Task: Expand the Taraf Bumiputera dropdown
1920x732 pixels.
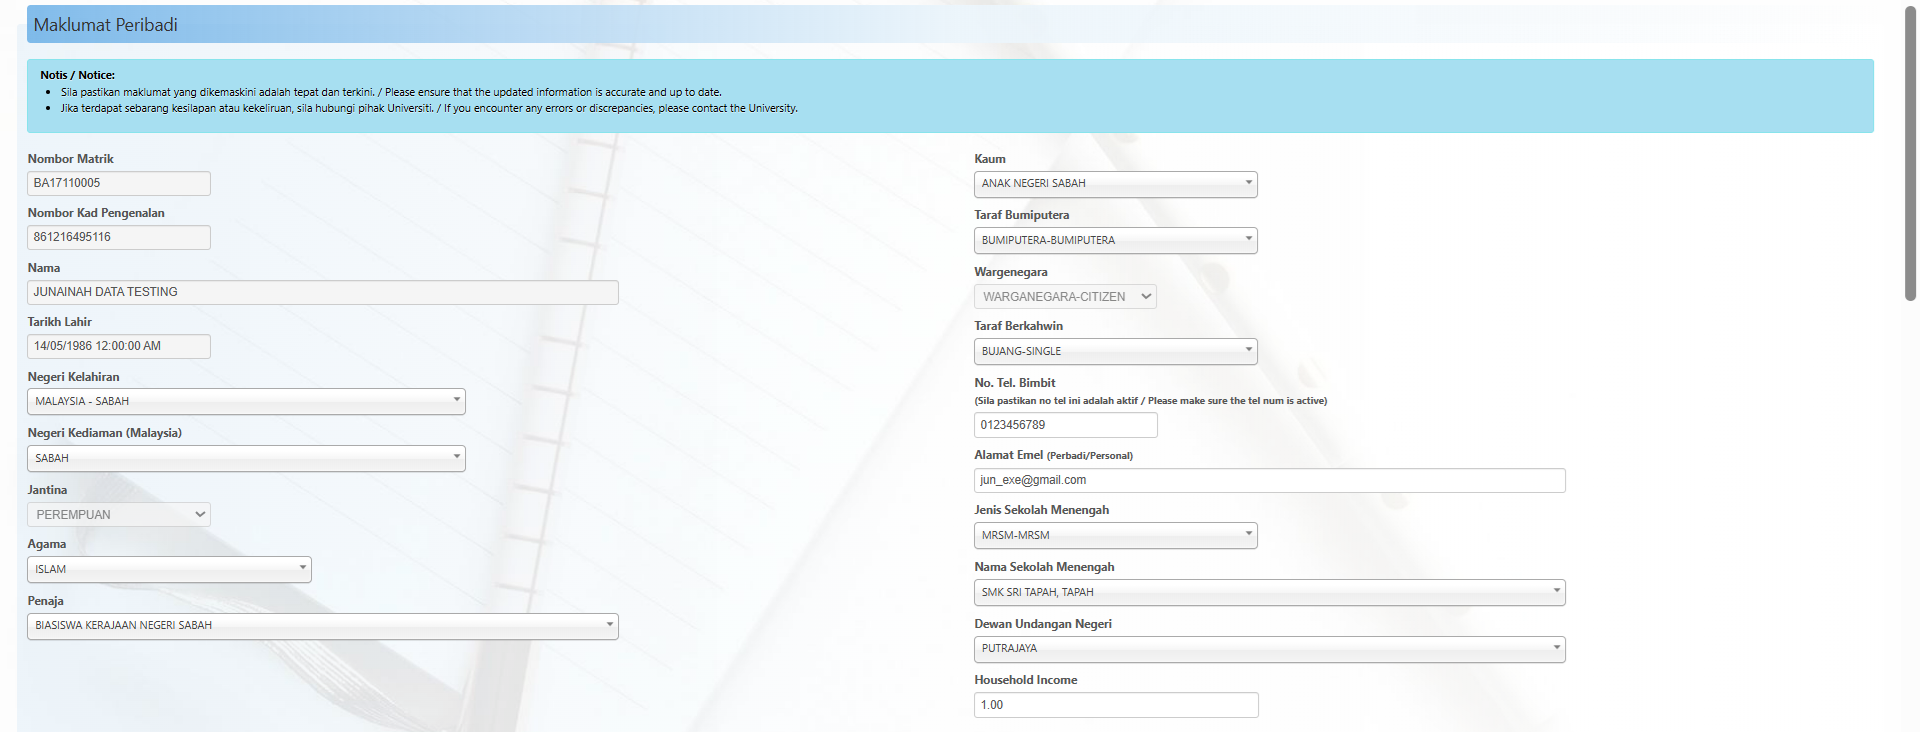Action: click(x=1115, y=241)
